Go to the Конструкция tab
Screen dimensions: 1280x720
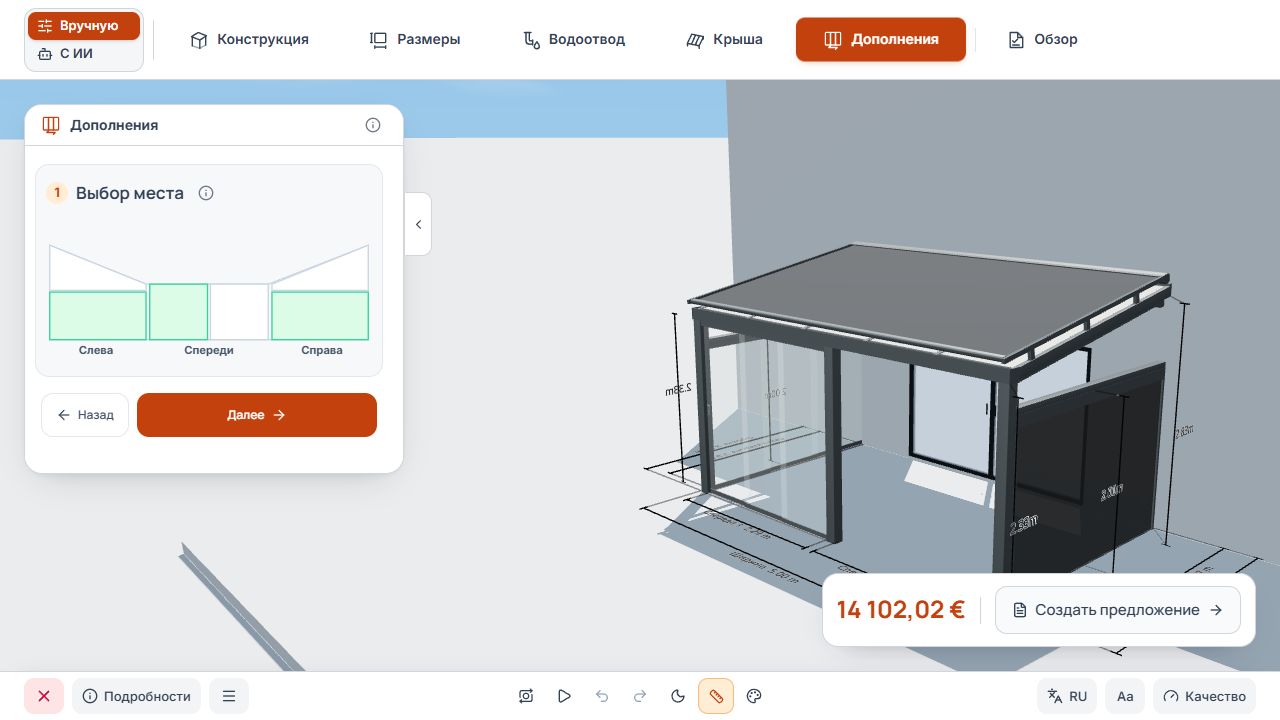[x=249, y=40]
